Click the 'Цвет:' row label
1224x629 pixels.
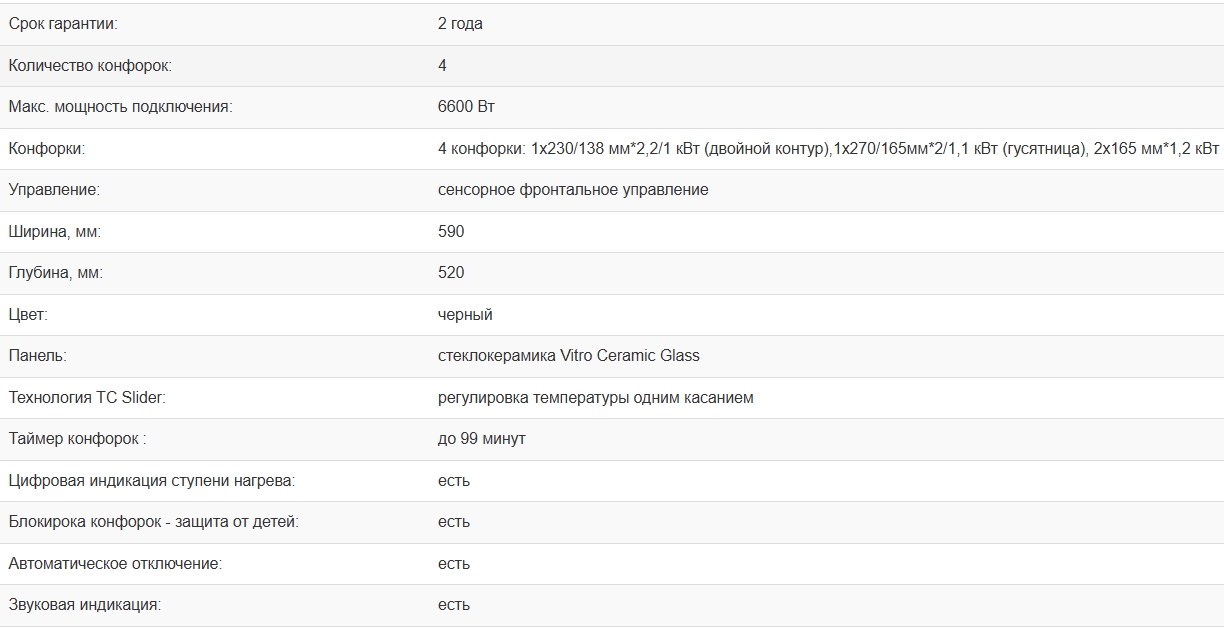point(28,315)
